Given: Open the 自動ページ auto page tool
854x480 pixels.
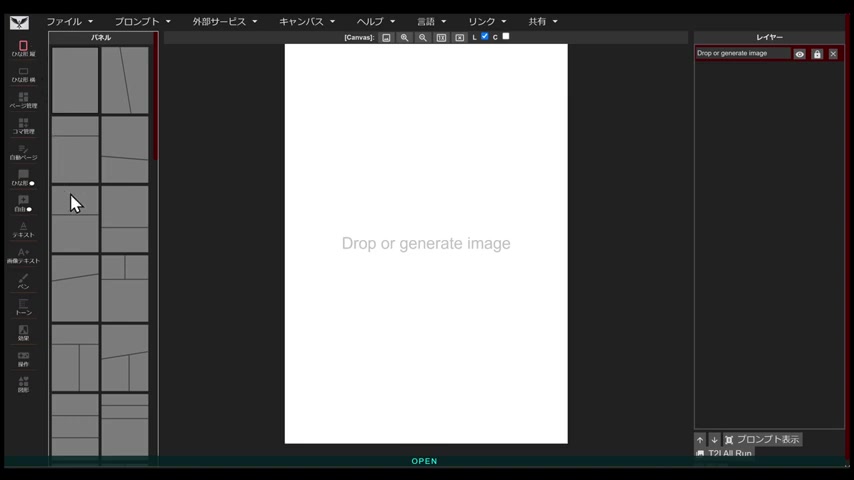Looking at the screenshot, I should tap(23, 152).
